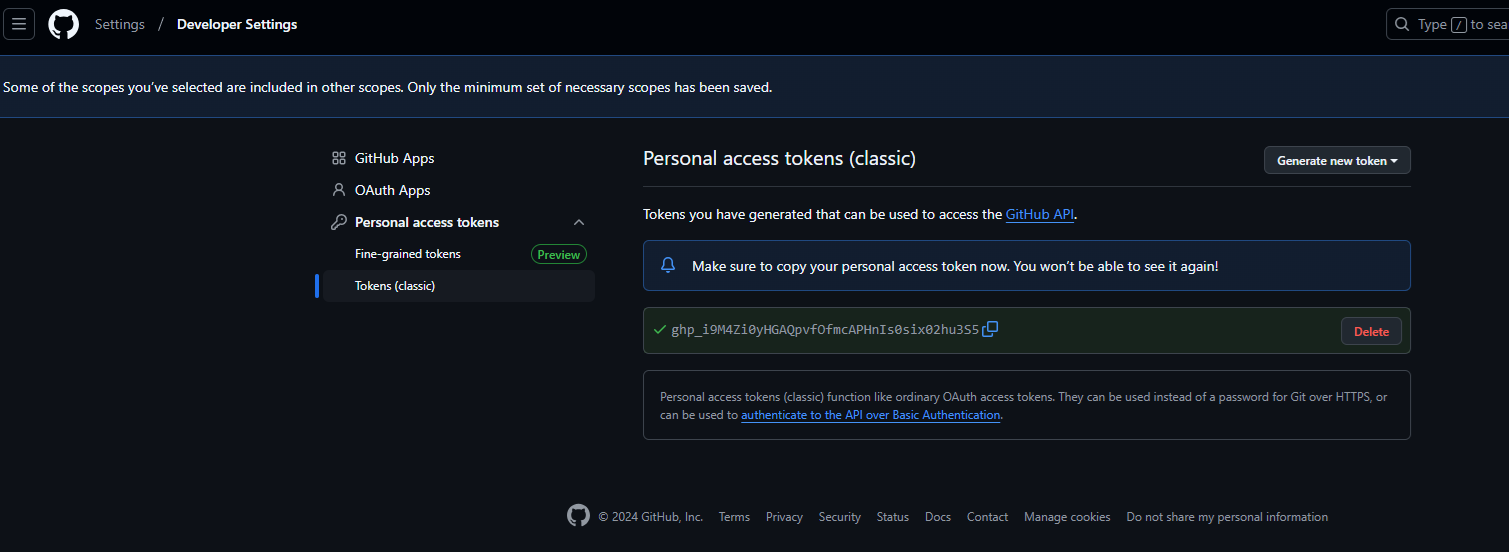Open footer Terms link
This screenshot has height=552, width=1509.
point(734,517)
